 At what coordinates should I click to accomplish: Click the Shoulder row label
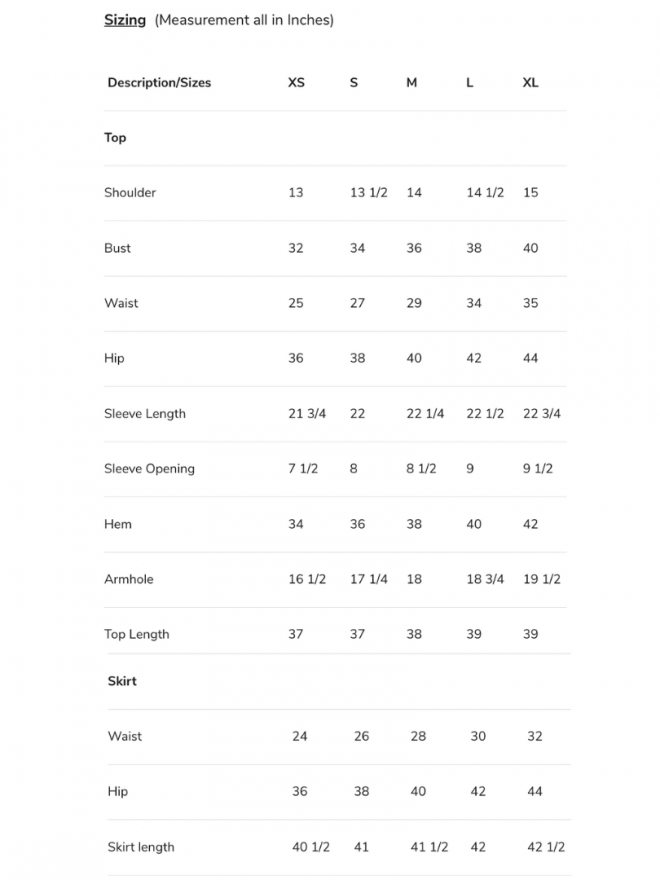click(130, 193)
